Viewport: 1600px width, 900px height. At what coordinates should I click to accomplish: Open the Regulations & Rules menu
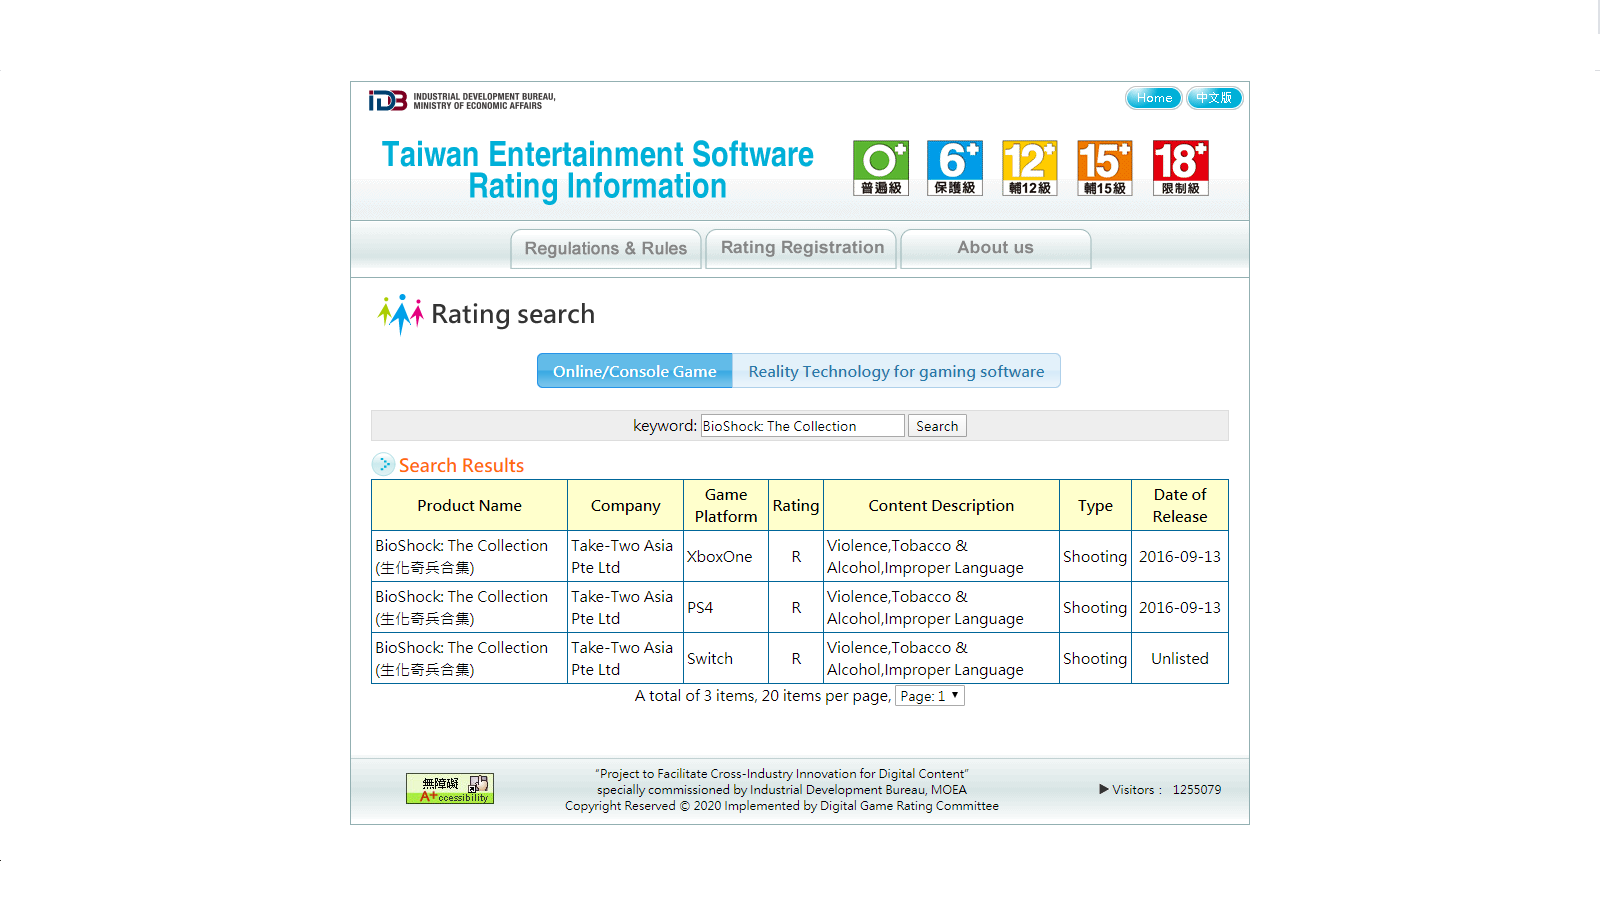tap(606, 248)
